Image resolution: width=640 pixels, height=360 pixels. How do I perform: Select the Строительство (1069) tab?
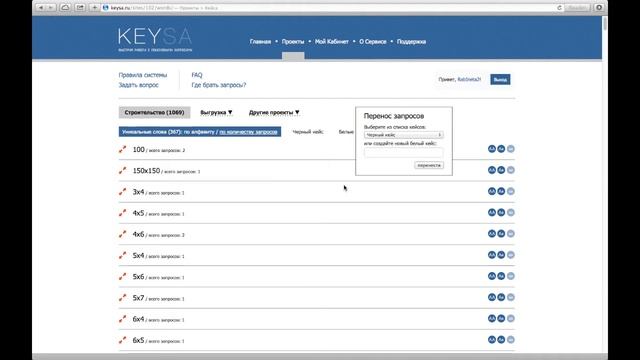click(x=154, y=112)
